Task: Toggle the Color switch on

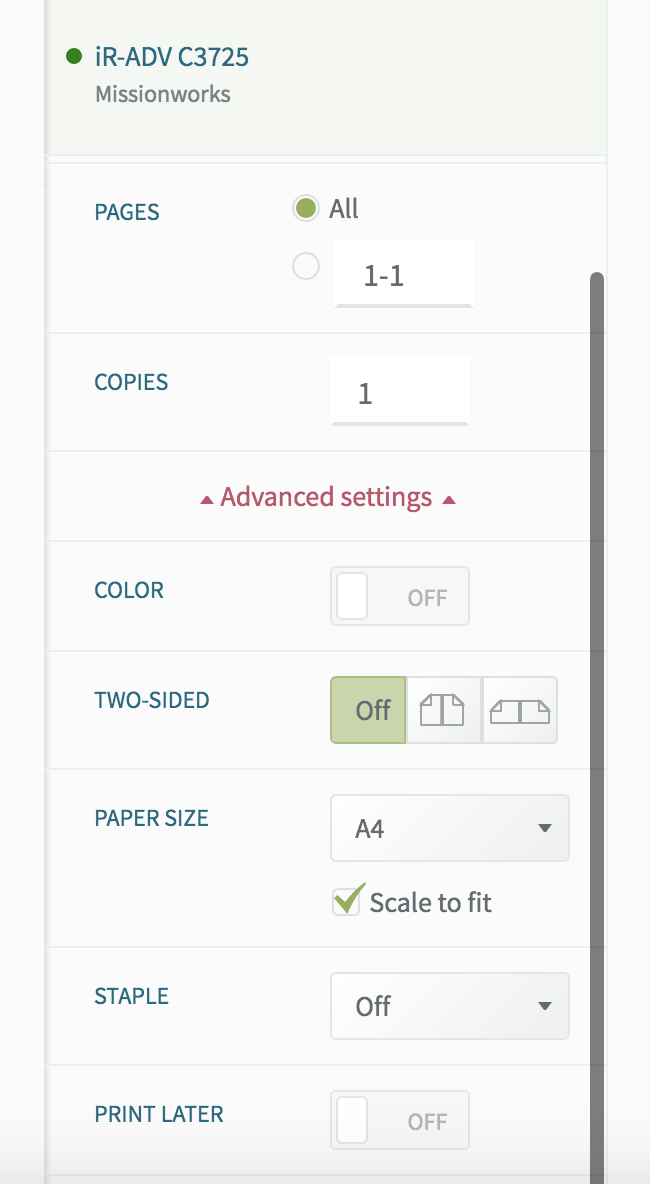Action: tap(399, 597)
